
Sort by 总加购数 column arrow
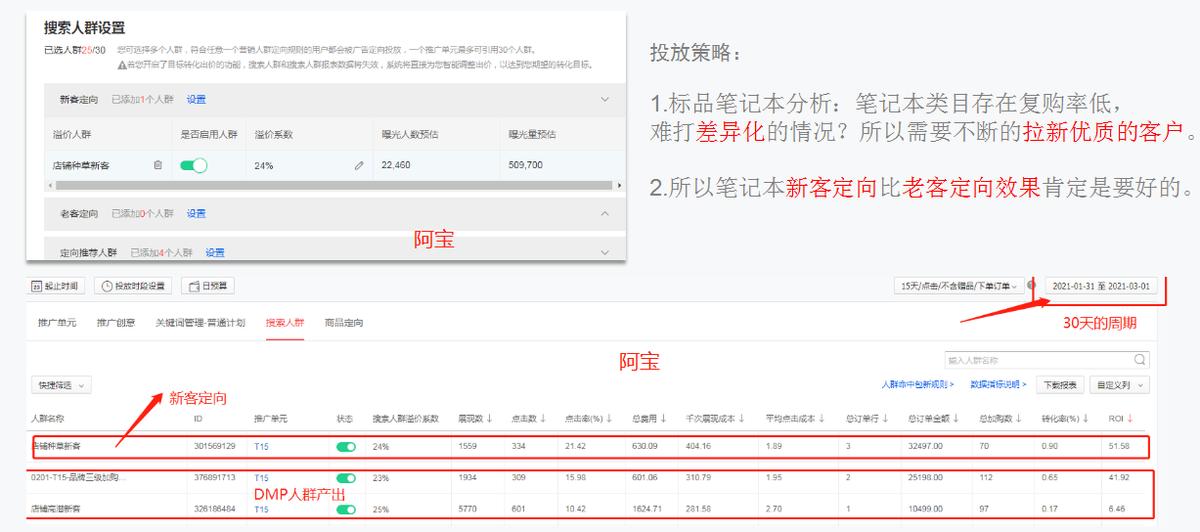[1020, 418]
